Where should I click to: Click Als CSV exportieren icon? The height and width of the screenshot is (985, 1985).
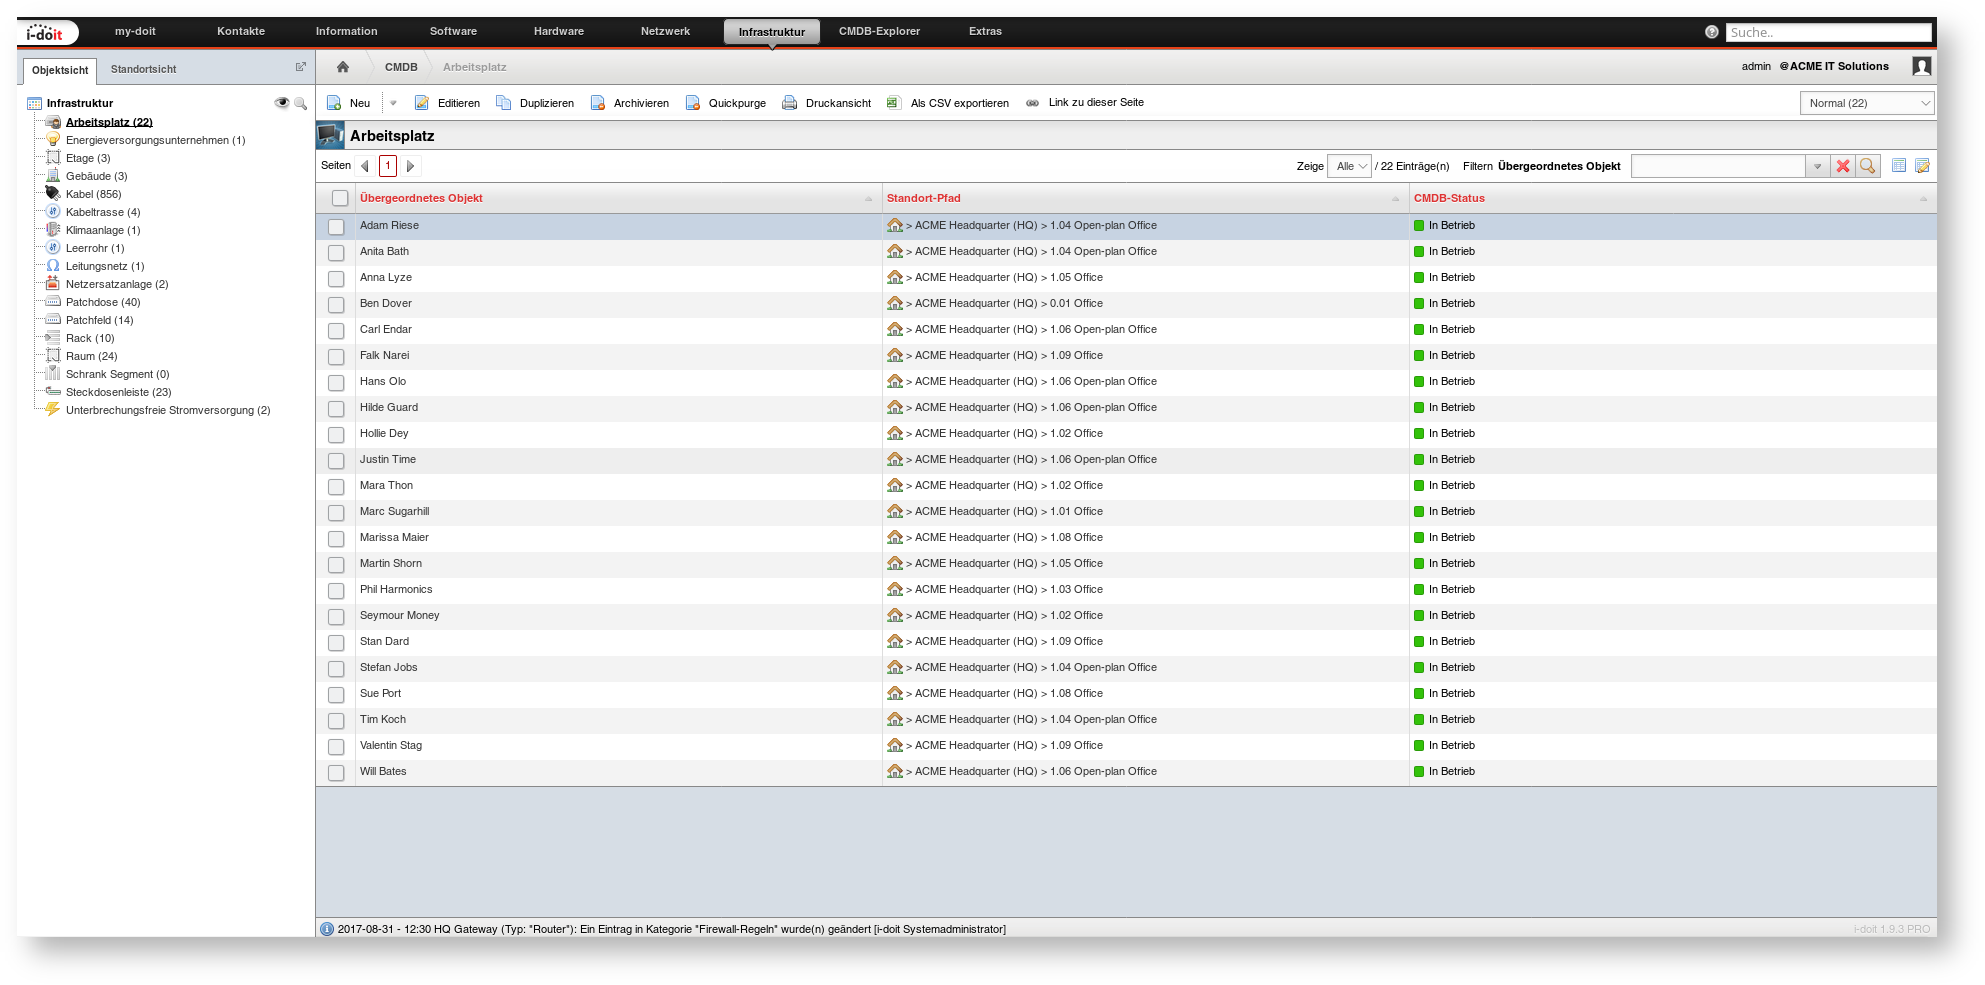coord(894,103)
